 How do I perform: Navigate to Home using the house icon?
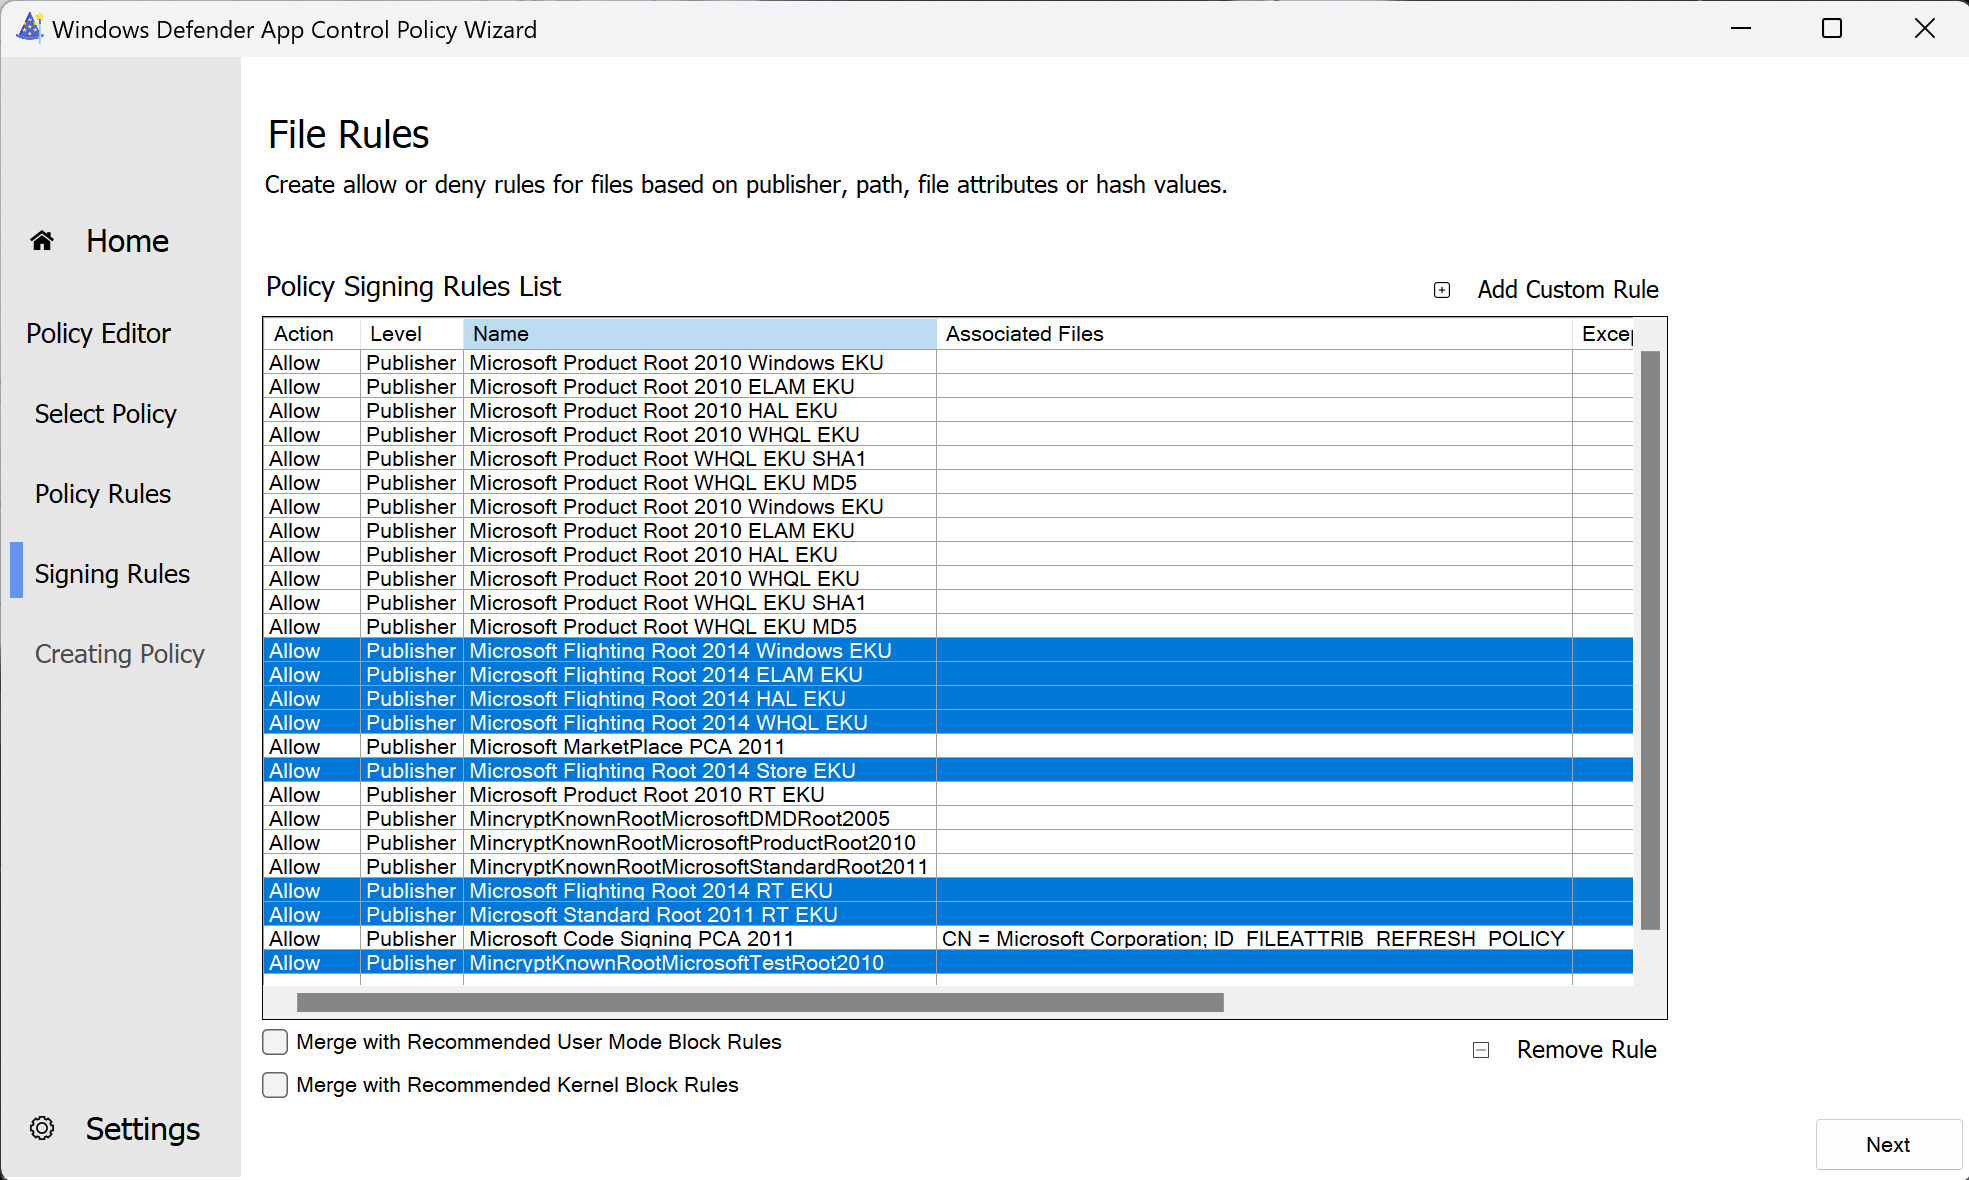42,240
